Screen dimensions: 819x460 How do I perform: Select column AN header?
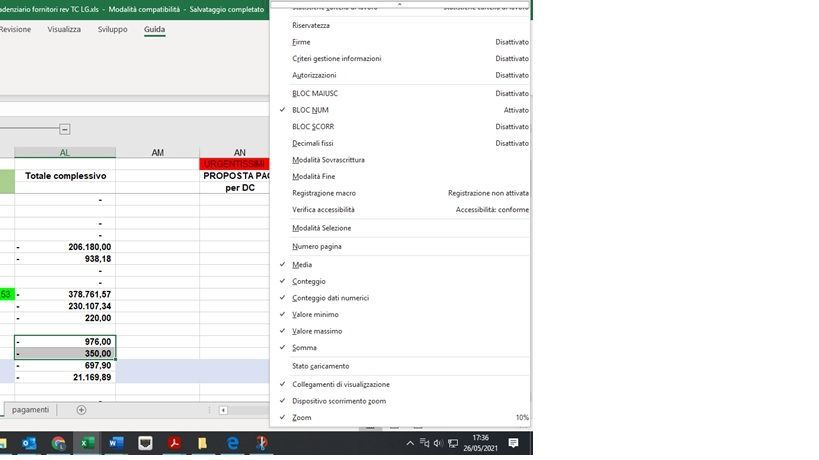tap(235, 152)
